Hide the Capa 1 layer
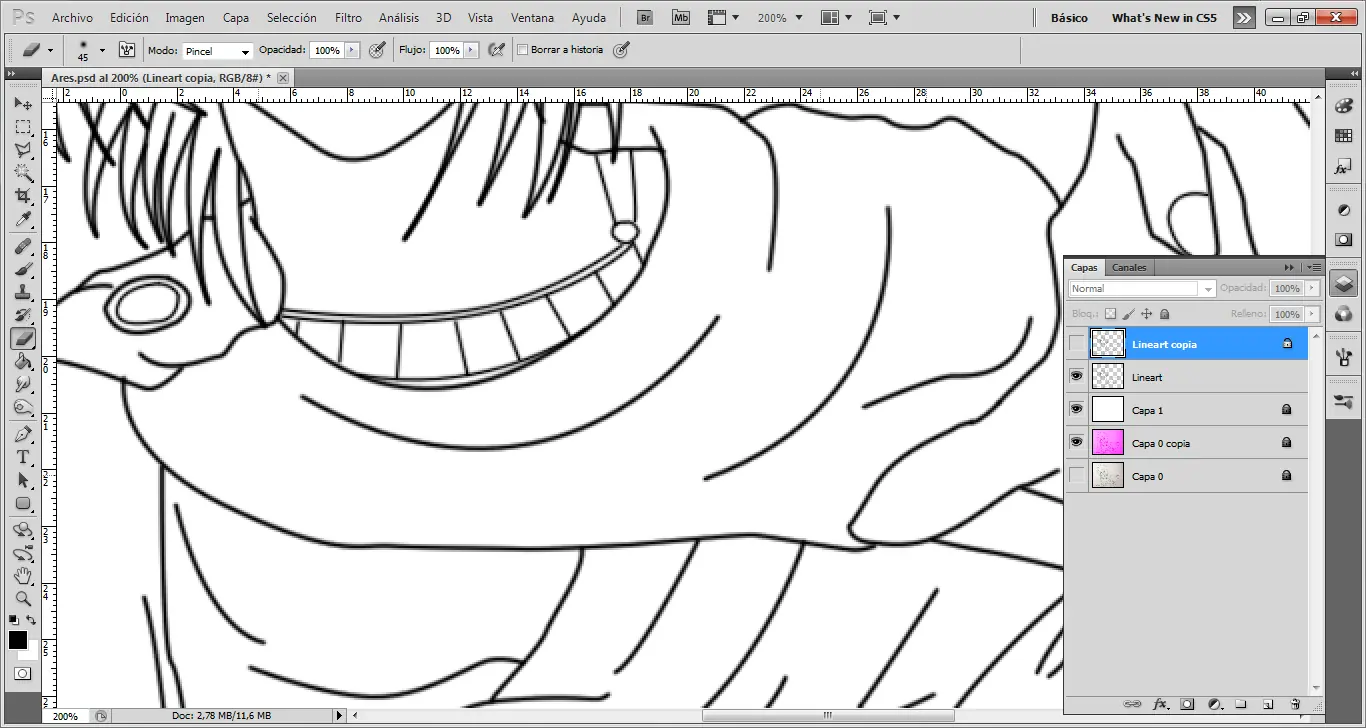This screenshot has height=728, width=1366. [x=1077, y=410]
